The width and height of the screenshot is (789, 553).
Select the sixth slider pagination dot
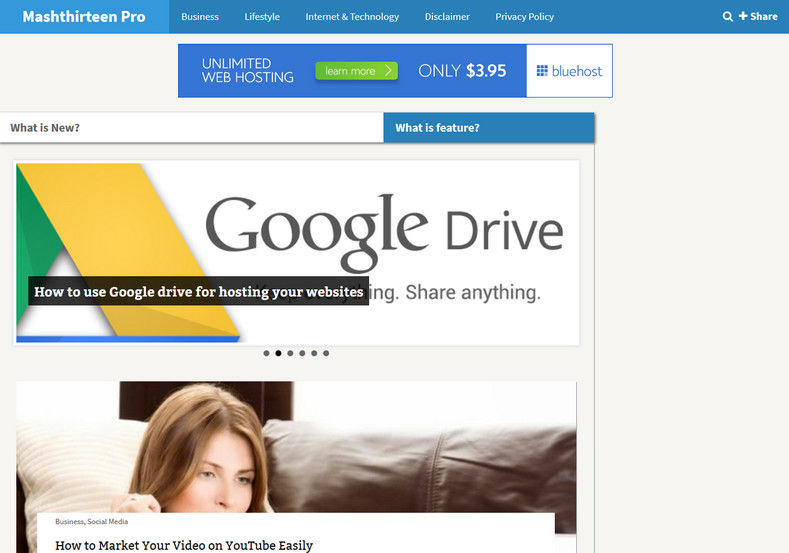tap(326, 353)
